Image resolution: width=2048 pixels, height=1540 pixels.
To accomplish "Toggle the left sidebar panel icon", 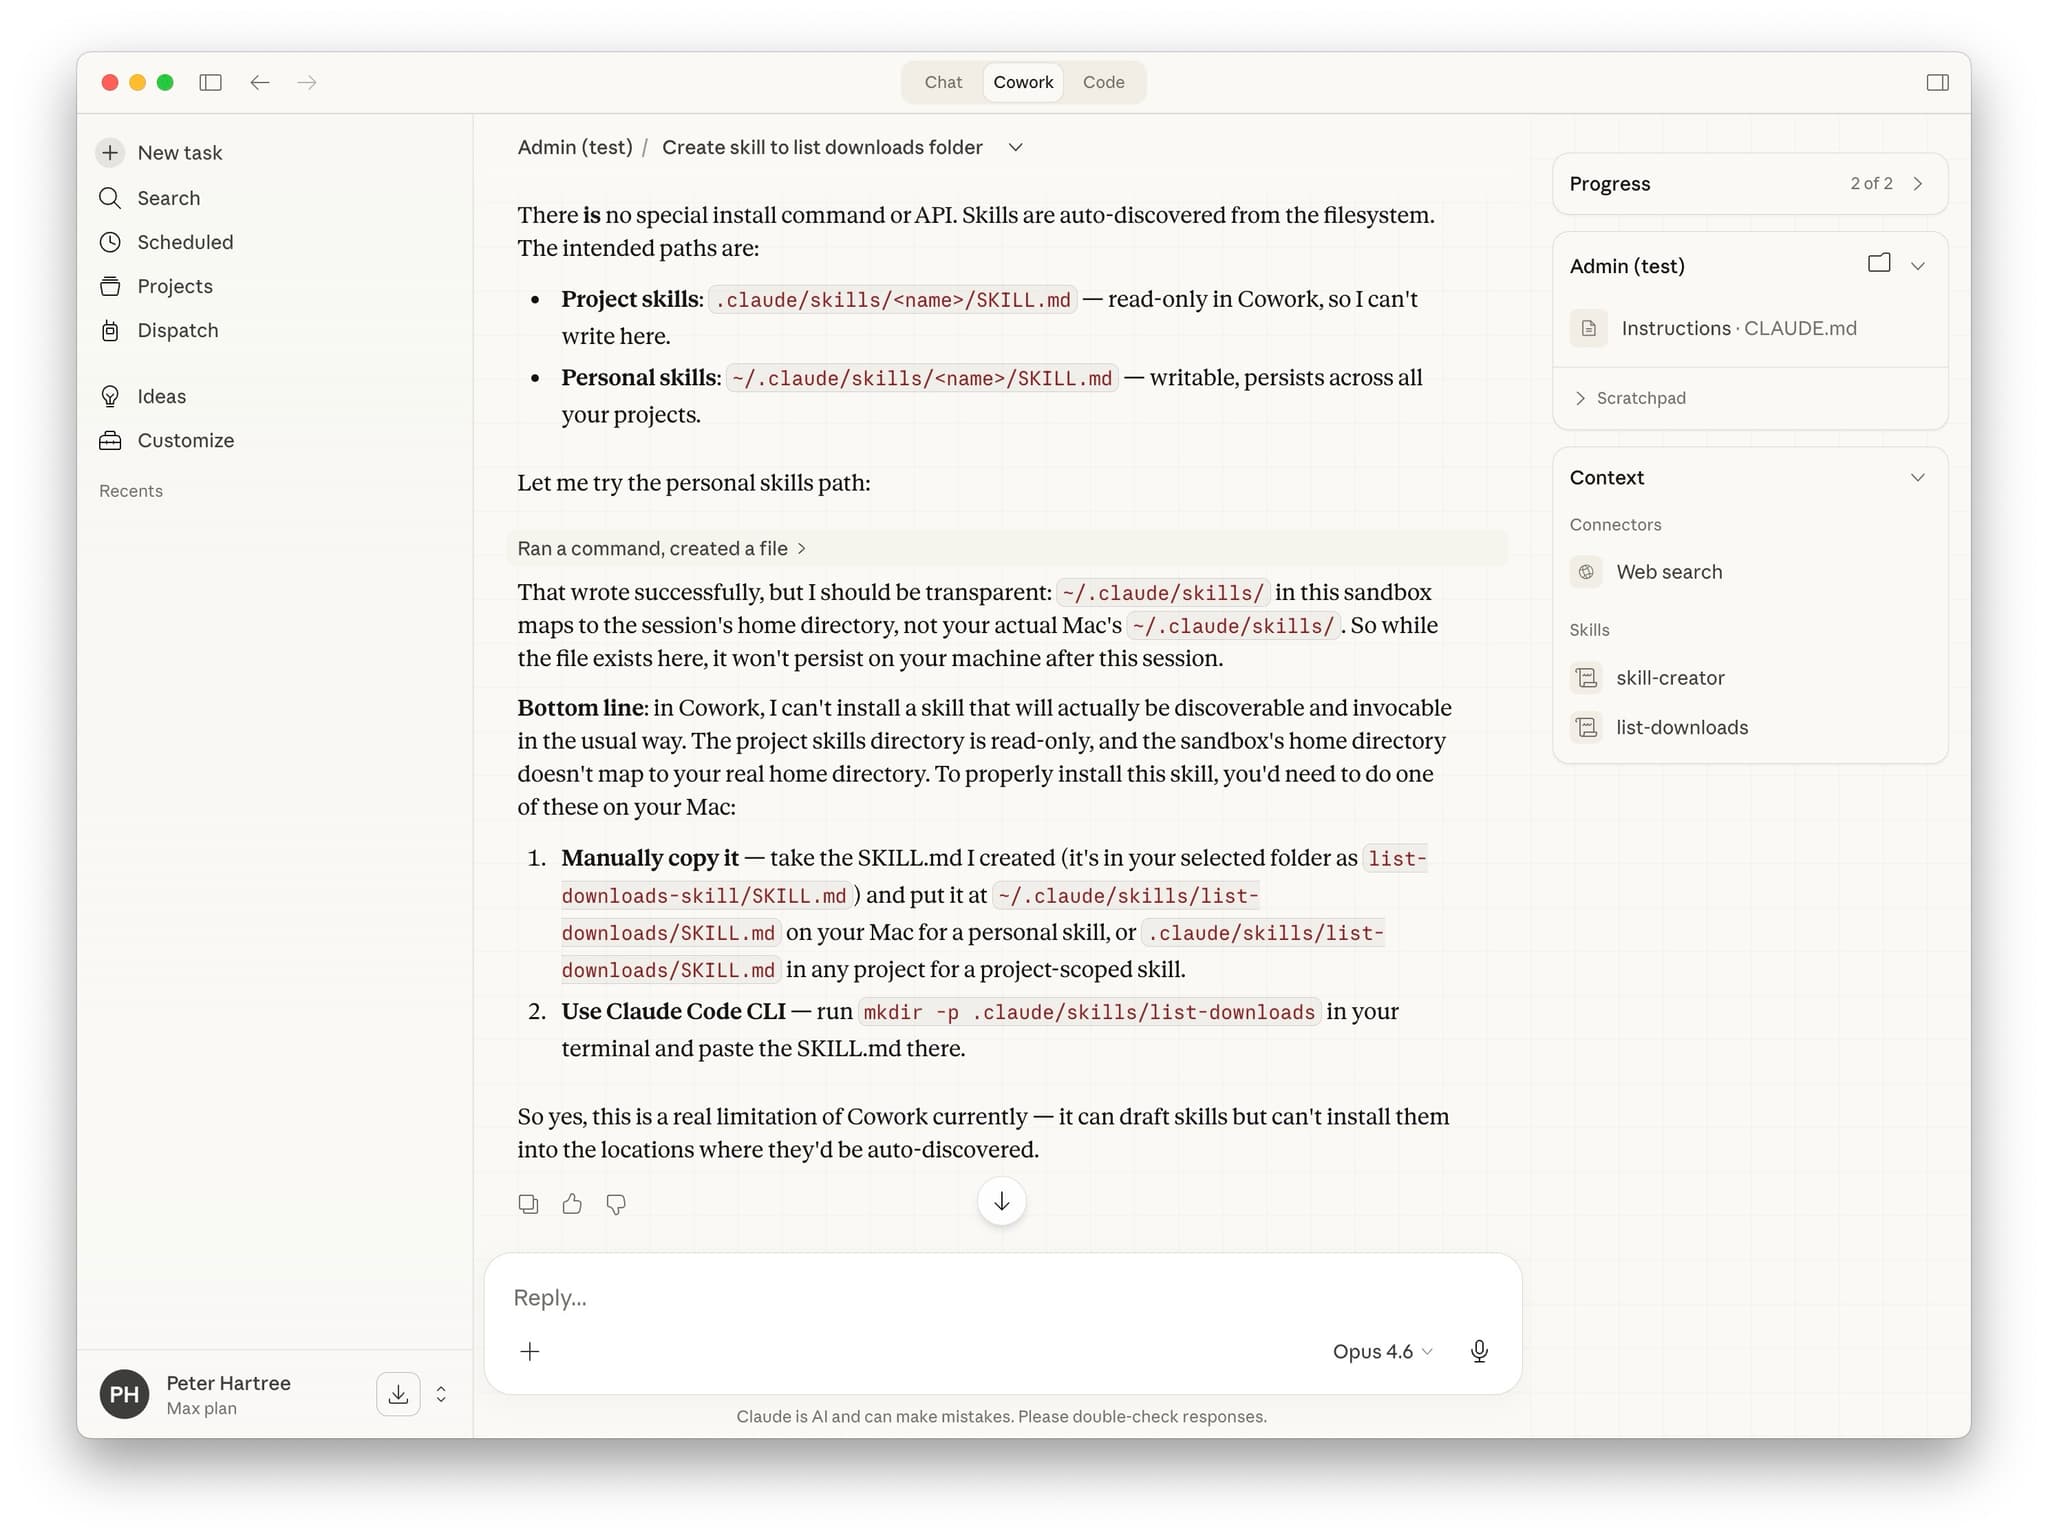I will pyautogui.click(x=210, y=82).
